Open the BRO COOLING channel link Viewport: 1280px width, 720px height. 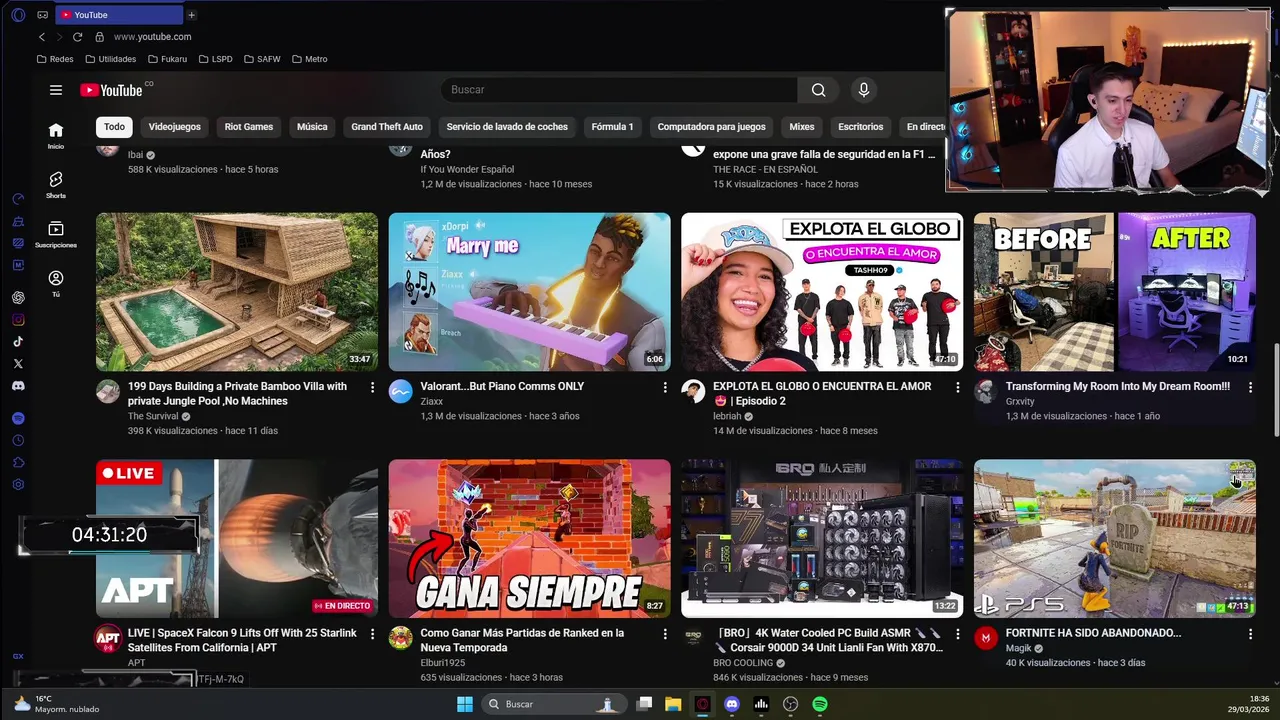[x=743, y=663]
